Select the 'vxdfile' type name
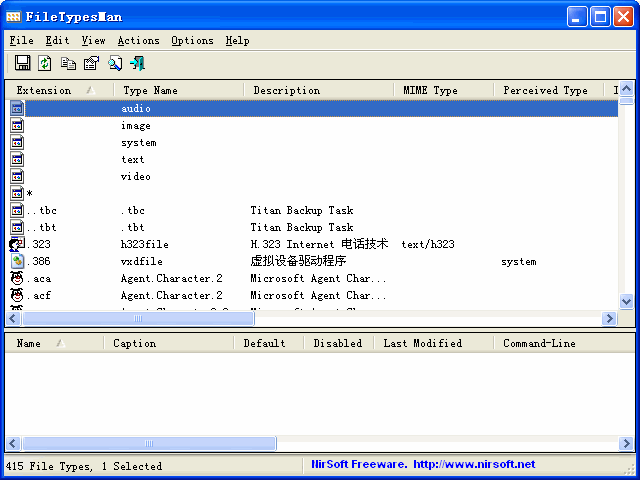This screenshot has height=480, width=640. point(142,261)
